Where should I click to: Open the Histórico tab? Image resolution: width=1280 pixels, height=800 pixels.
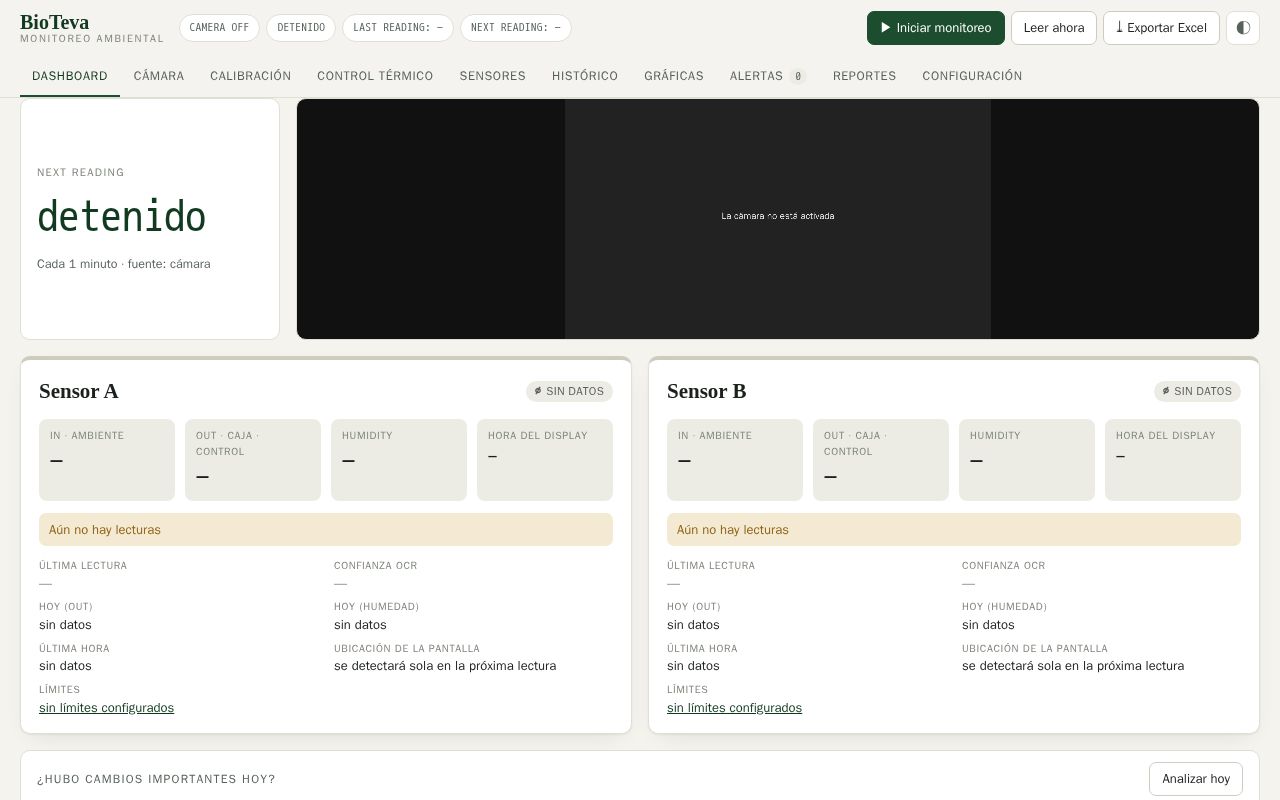(585, 76)
